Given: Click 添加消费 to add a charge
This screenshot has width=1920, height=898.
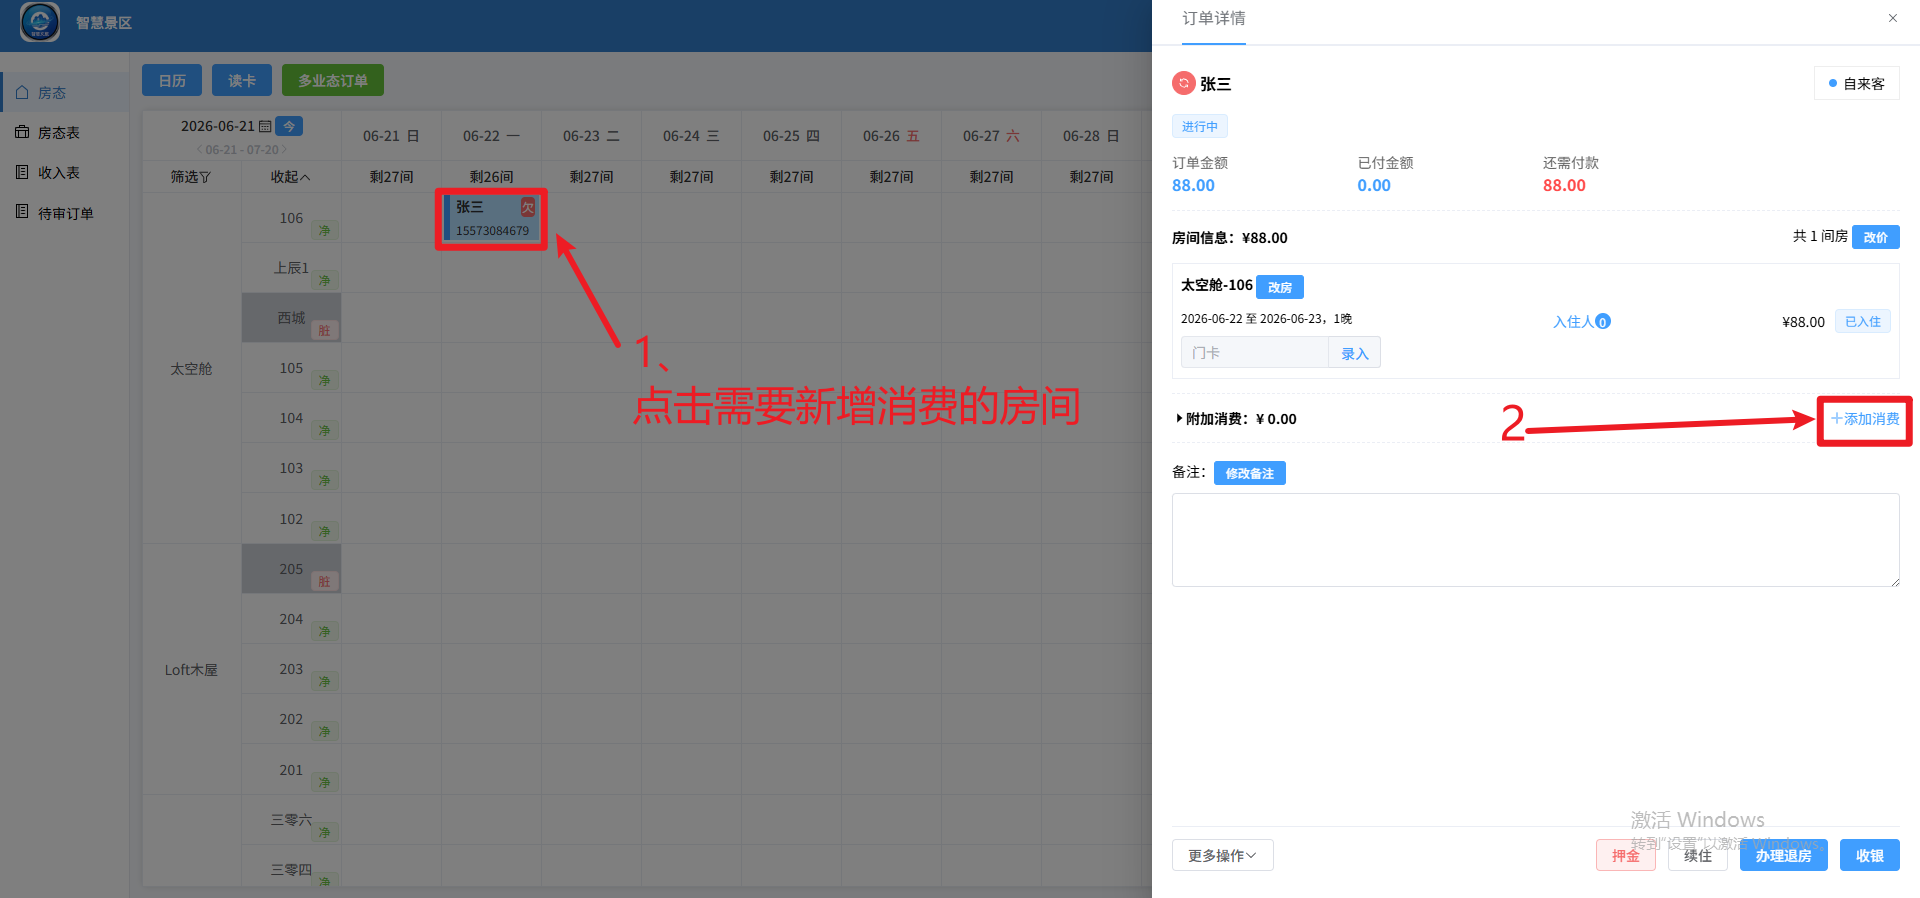Looking at the screenshot, I should pos(1865,419).
